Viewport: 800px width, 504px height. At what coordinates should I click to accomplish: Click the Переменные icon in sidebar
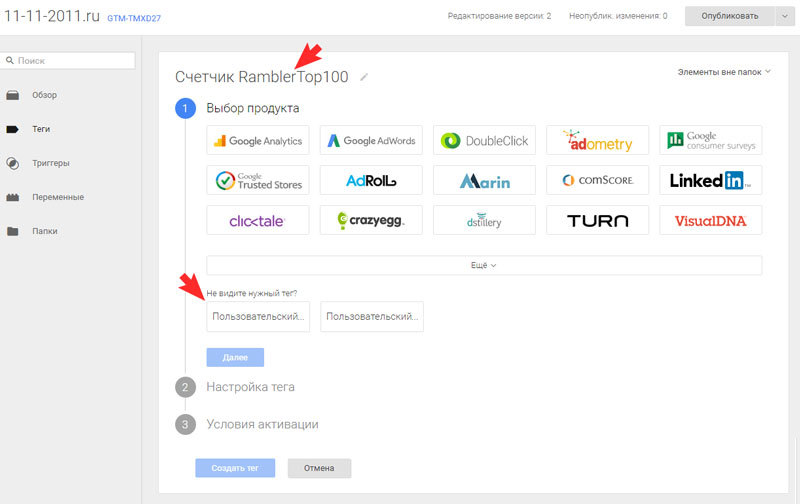click(13, 197)
